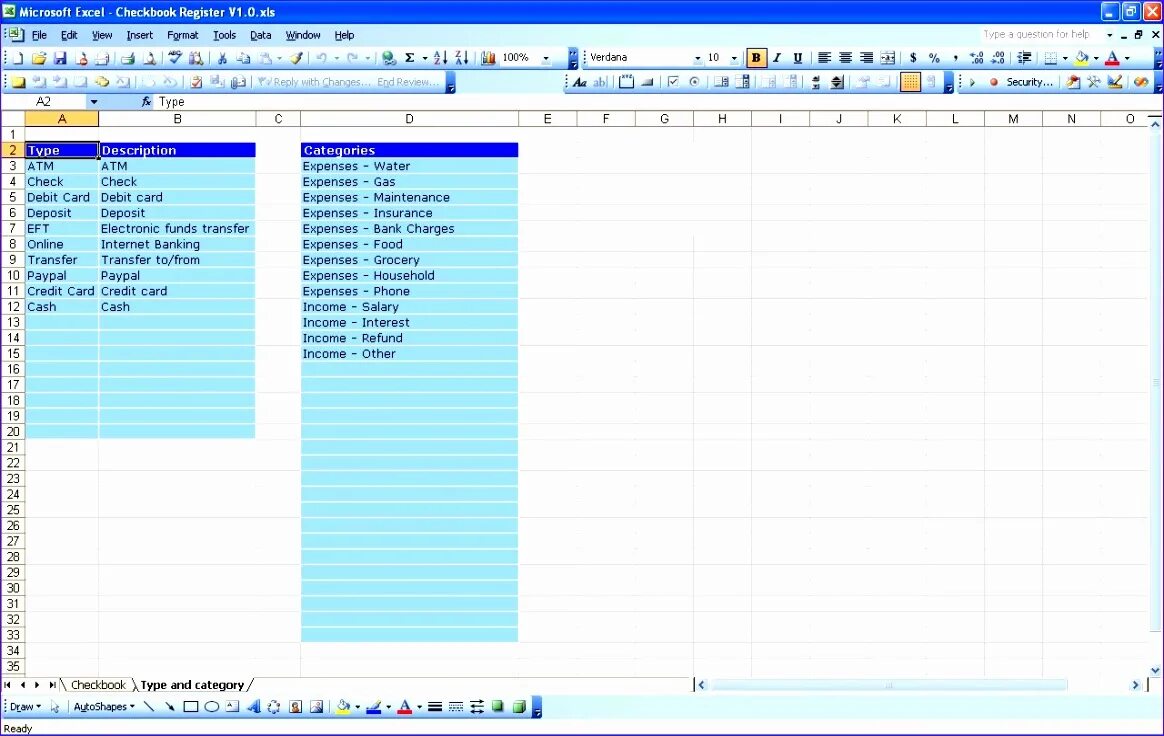The width and height of the screenshot is (1164, 736).
Task: Choose Line Color on Drawing toolbar
Action: (x=374, y=707)
